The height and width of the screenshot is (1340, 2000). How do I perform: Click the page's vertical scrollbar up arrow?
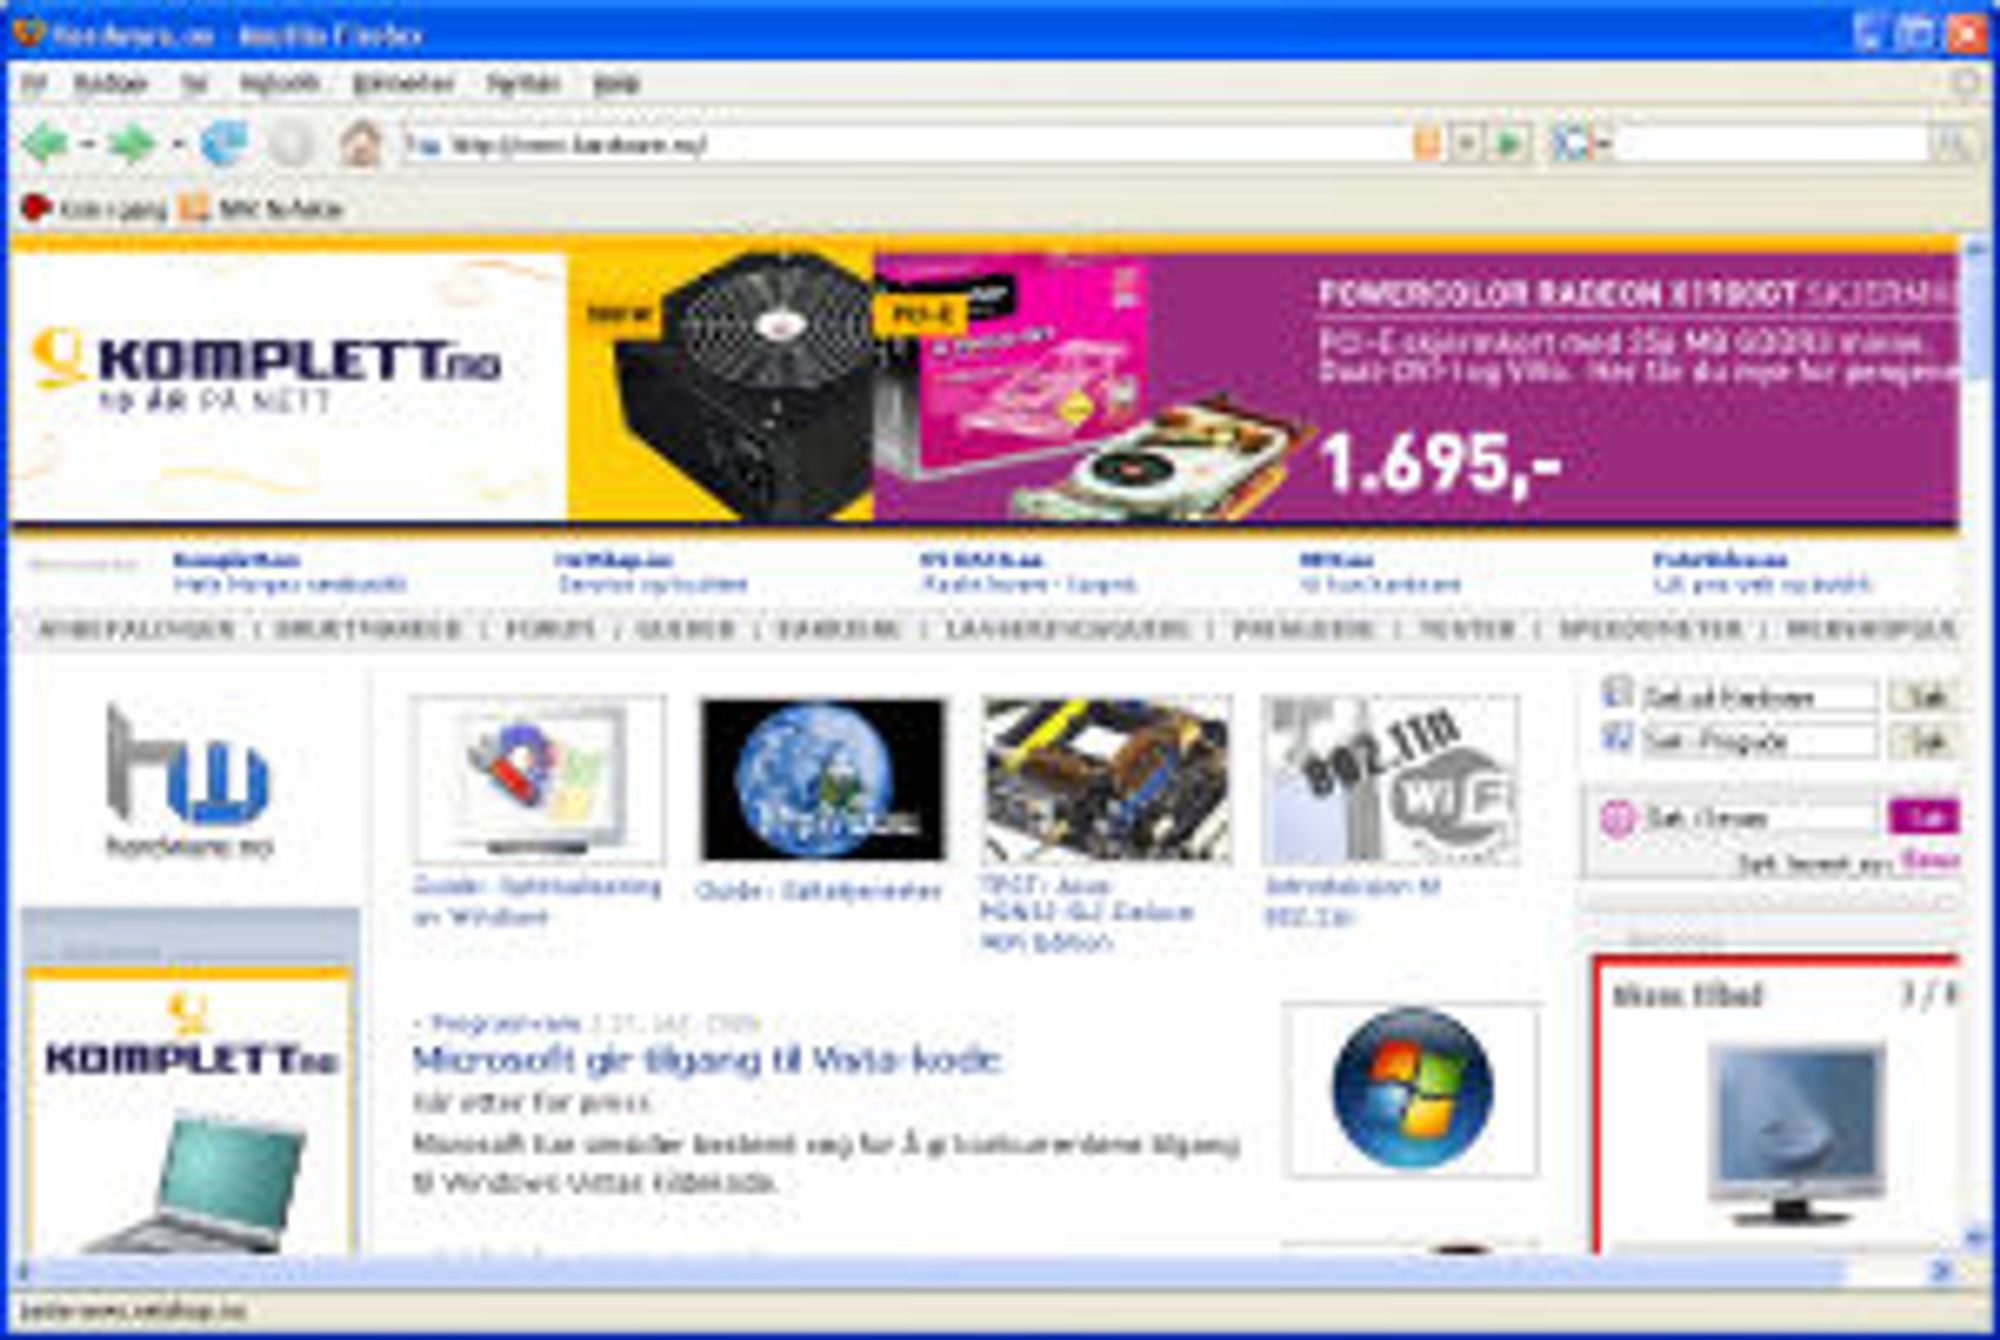pyautogui.click(x=1976, y=250)
